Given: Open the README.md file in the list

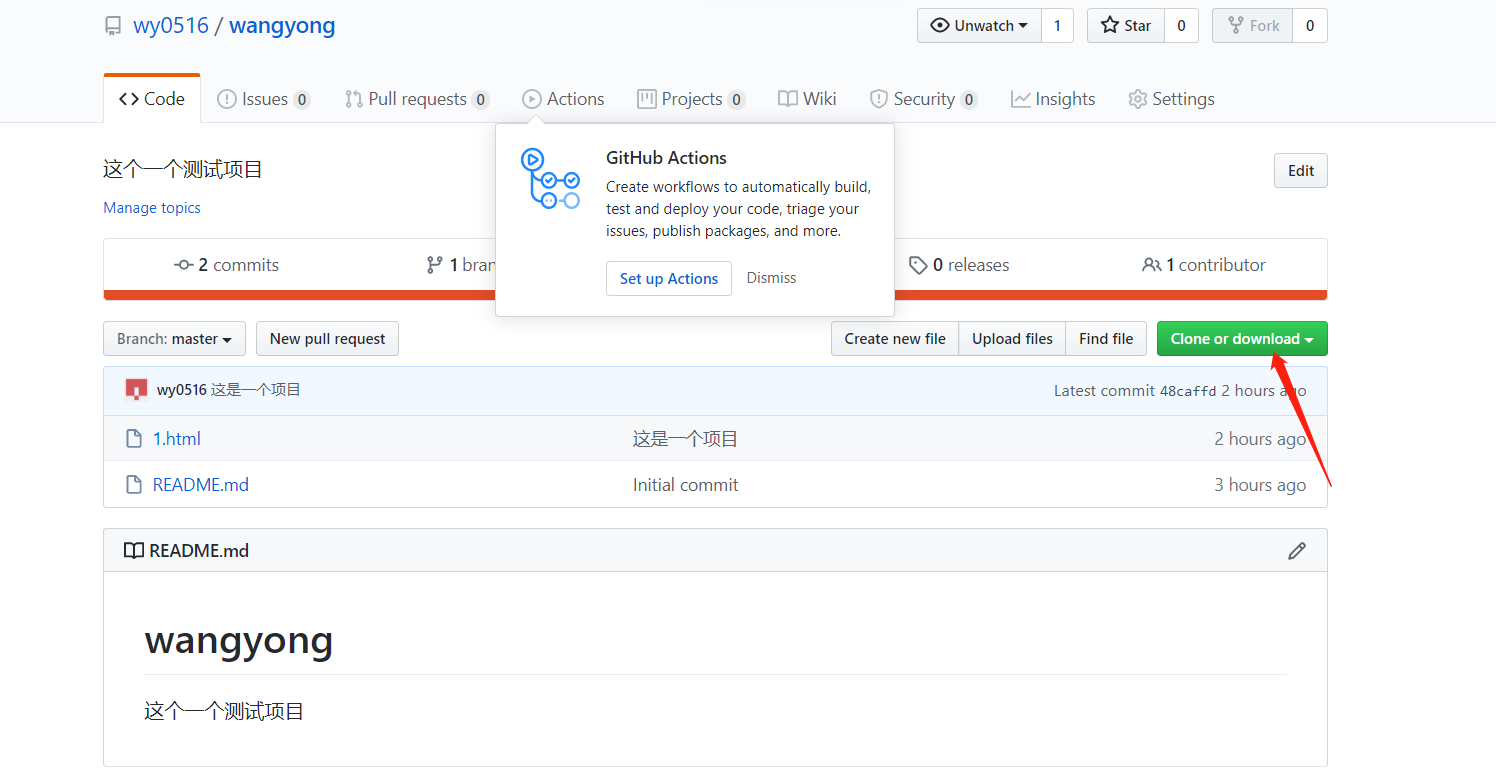Looking at the screenshot, I should 201,485.
